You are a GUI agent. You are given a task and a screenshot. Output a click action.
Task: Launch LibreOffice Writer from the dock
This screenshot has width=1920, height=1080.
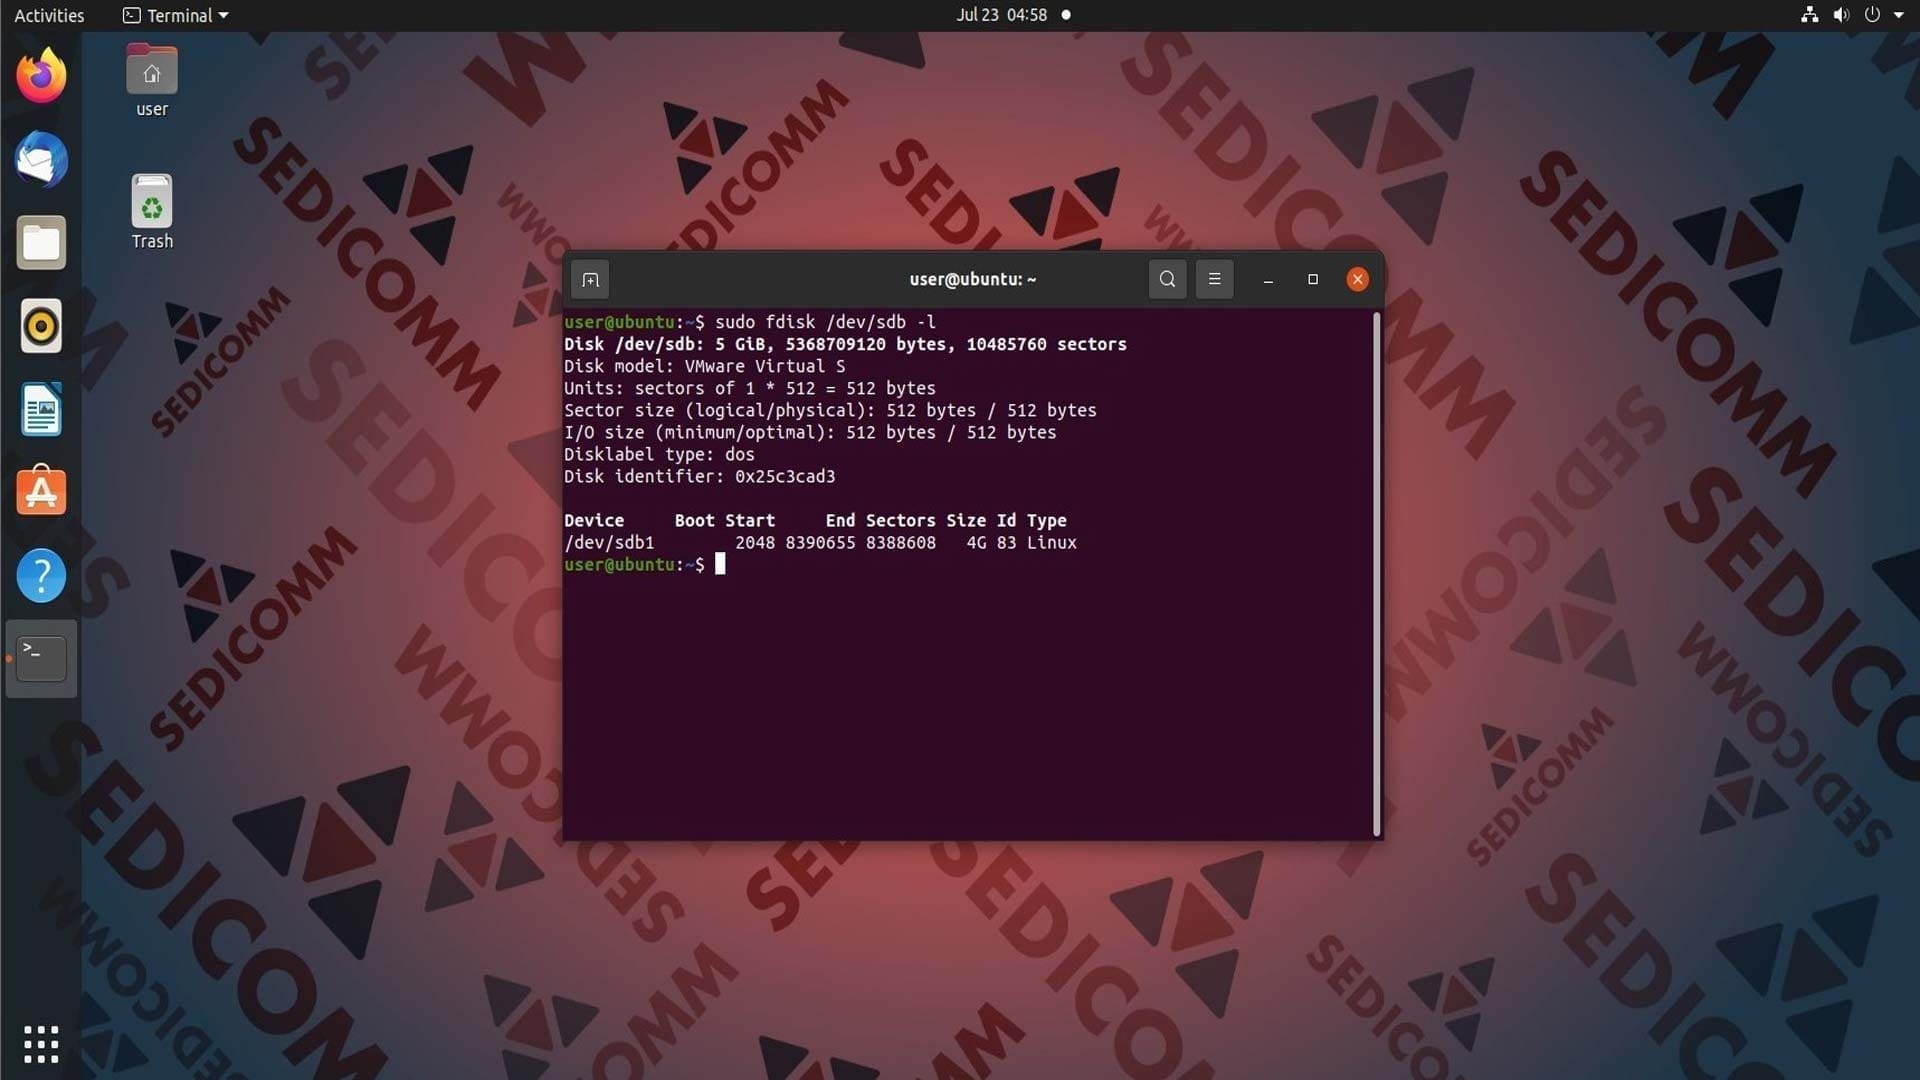pyautogui.click(x=41, y=409)
